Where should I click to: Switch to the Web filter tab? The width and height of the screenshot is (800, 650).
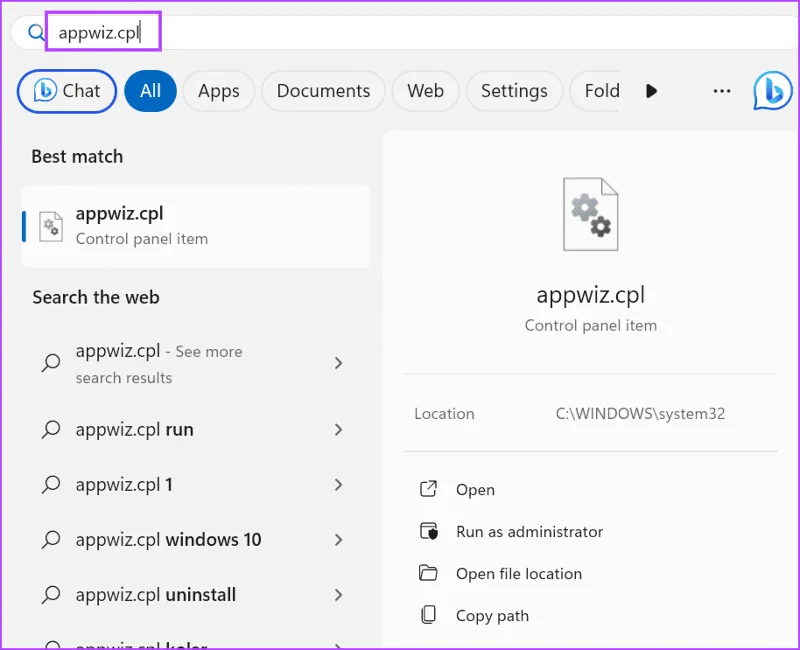click(426, 91)
